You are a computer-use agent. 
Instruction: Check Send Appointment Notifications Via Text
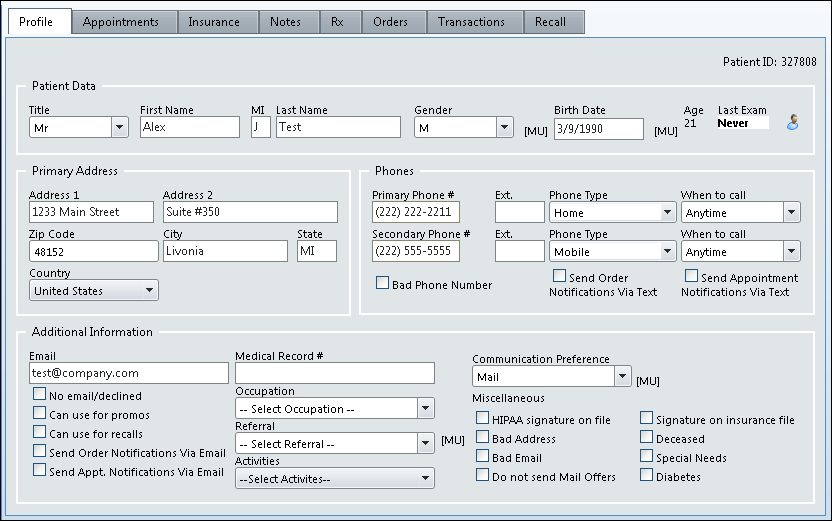tap(691, 277)
